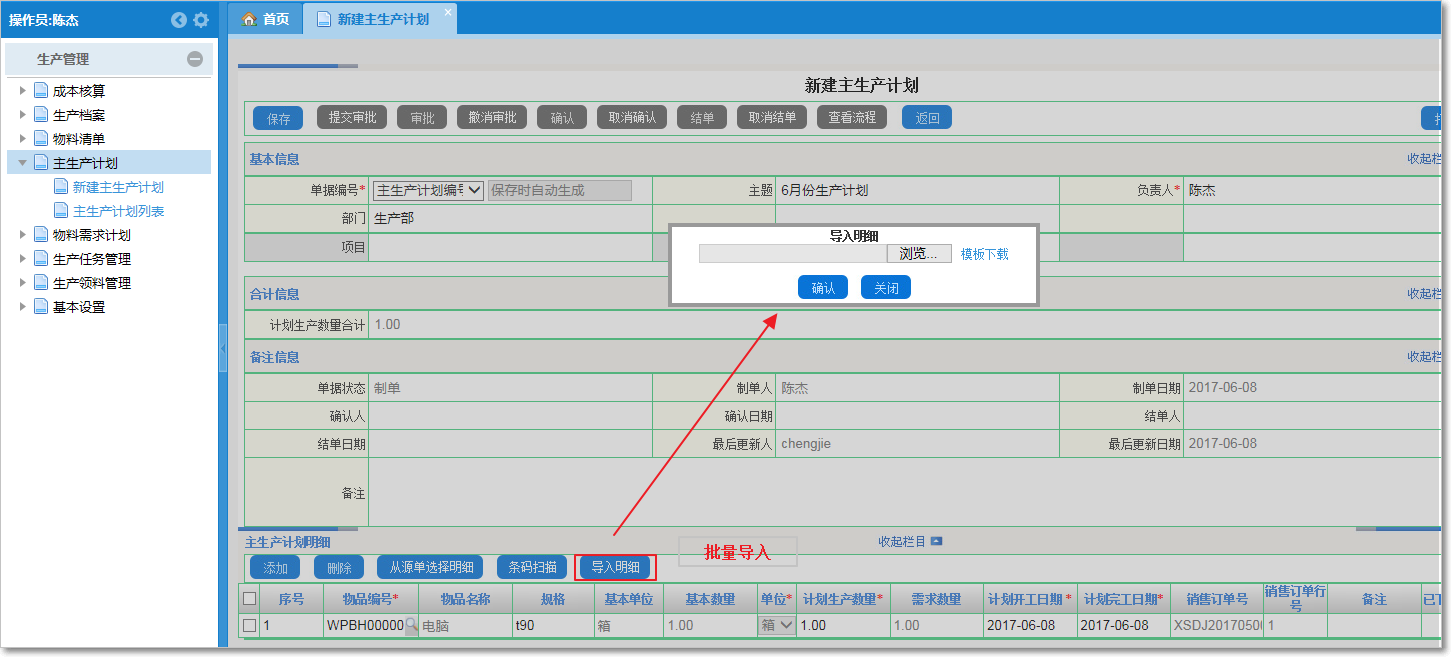This screenshot has height=657, width=1451.
Task: Click the document icon next to 物料清单
Action: [x=39, y=138]
